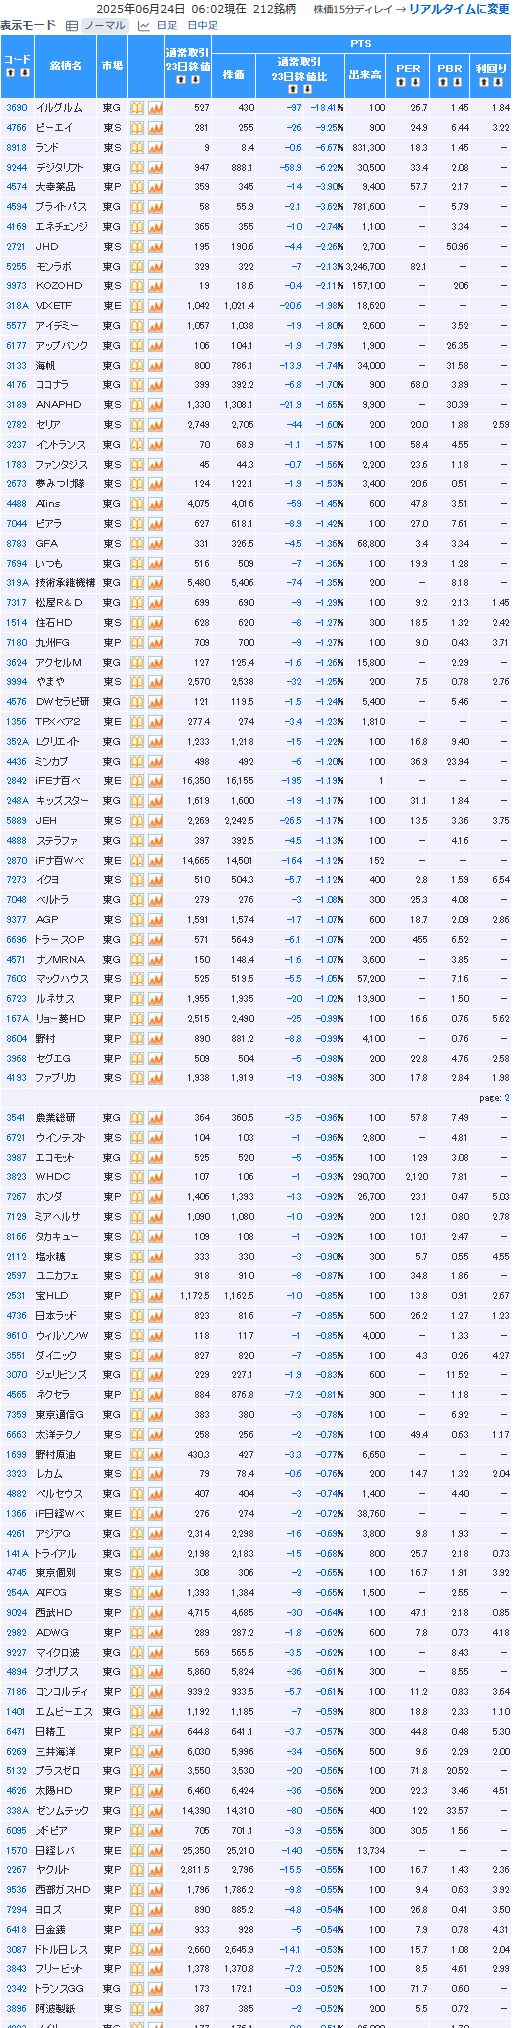Open the chart icon for アップバンク

click(x=155, y=346)
